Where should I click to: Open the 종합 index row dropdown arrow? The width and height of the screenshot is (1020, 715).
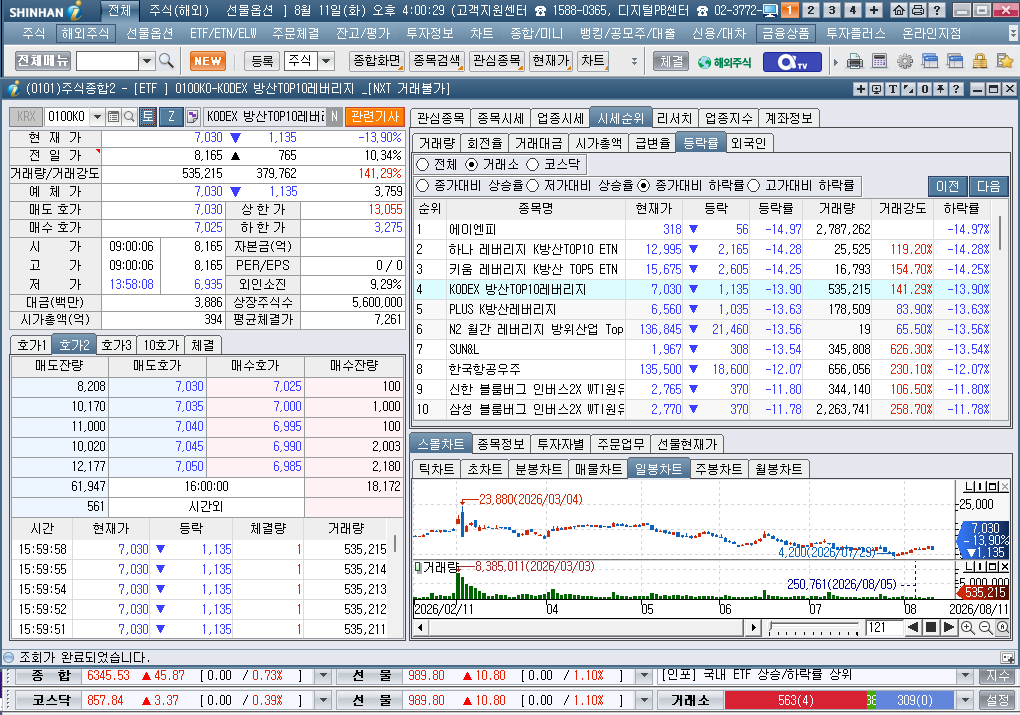pyautogui.click(x=323, y=676)
